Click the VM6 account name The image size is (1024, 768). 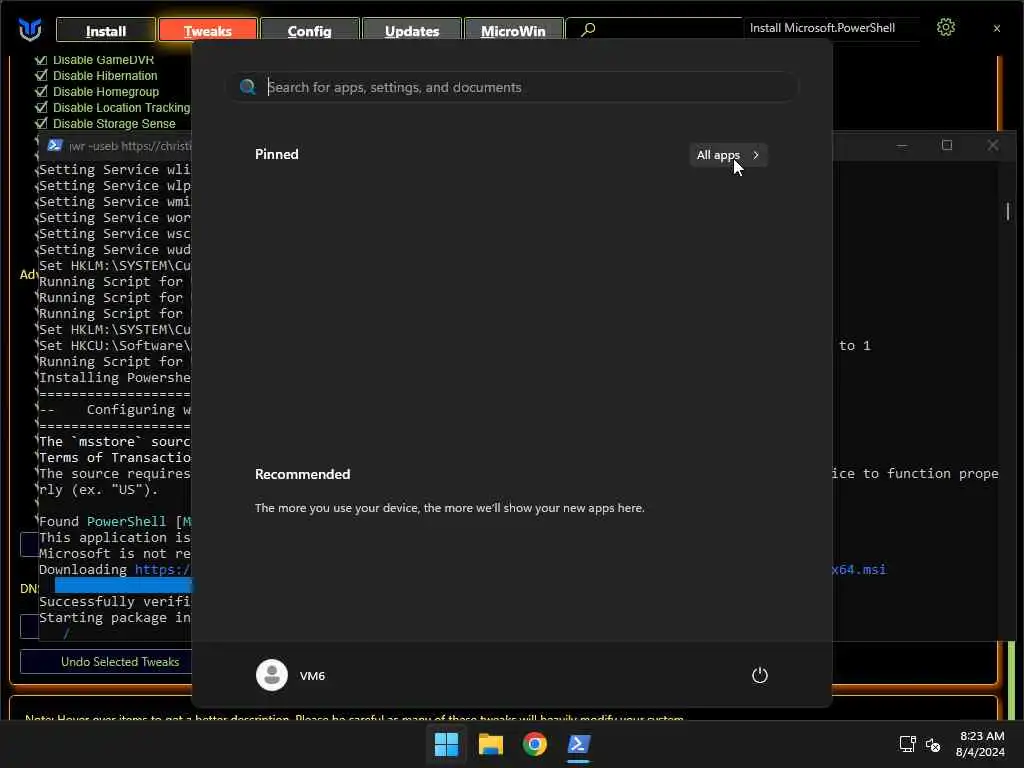pos(312,676)
